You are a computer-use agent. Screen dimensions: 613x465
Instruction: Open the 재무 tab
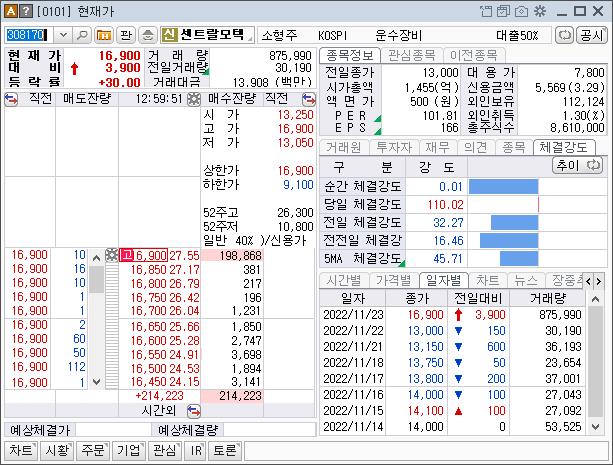coord(437,147)
